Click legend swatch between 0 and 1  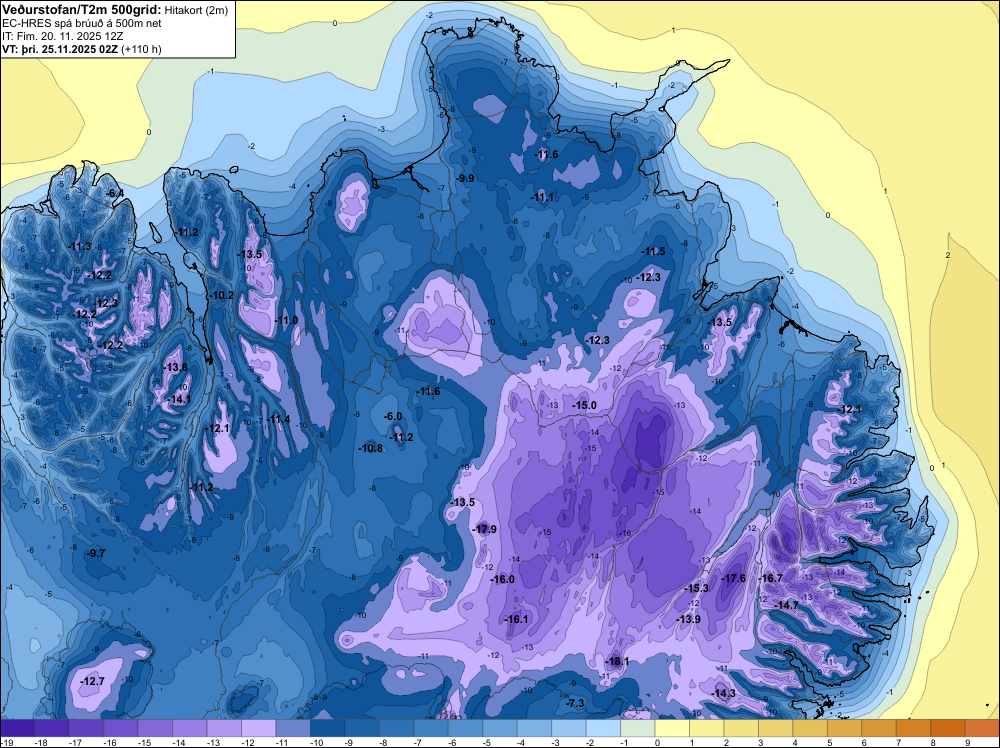click(672, 728)
